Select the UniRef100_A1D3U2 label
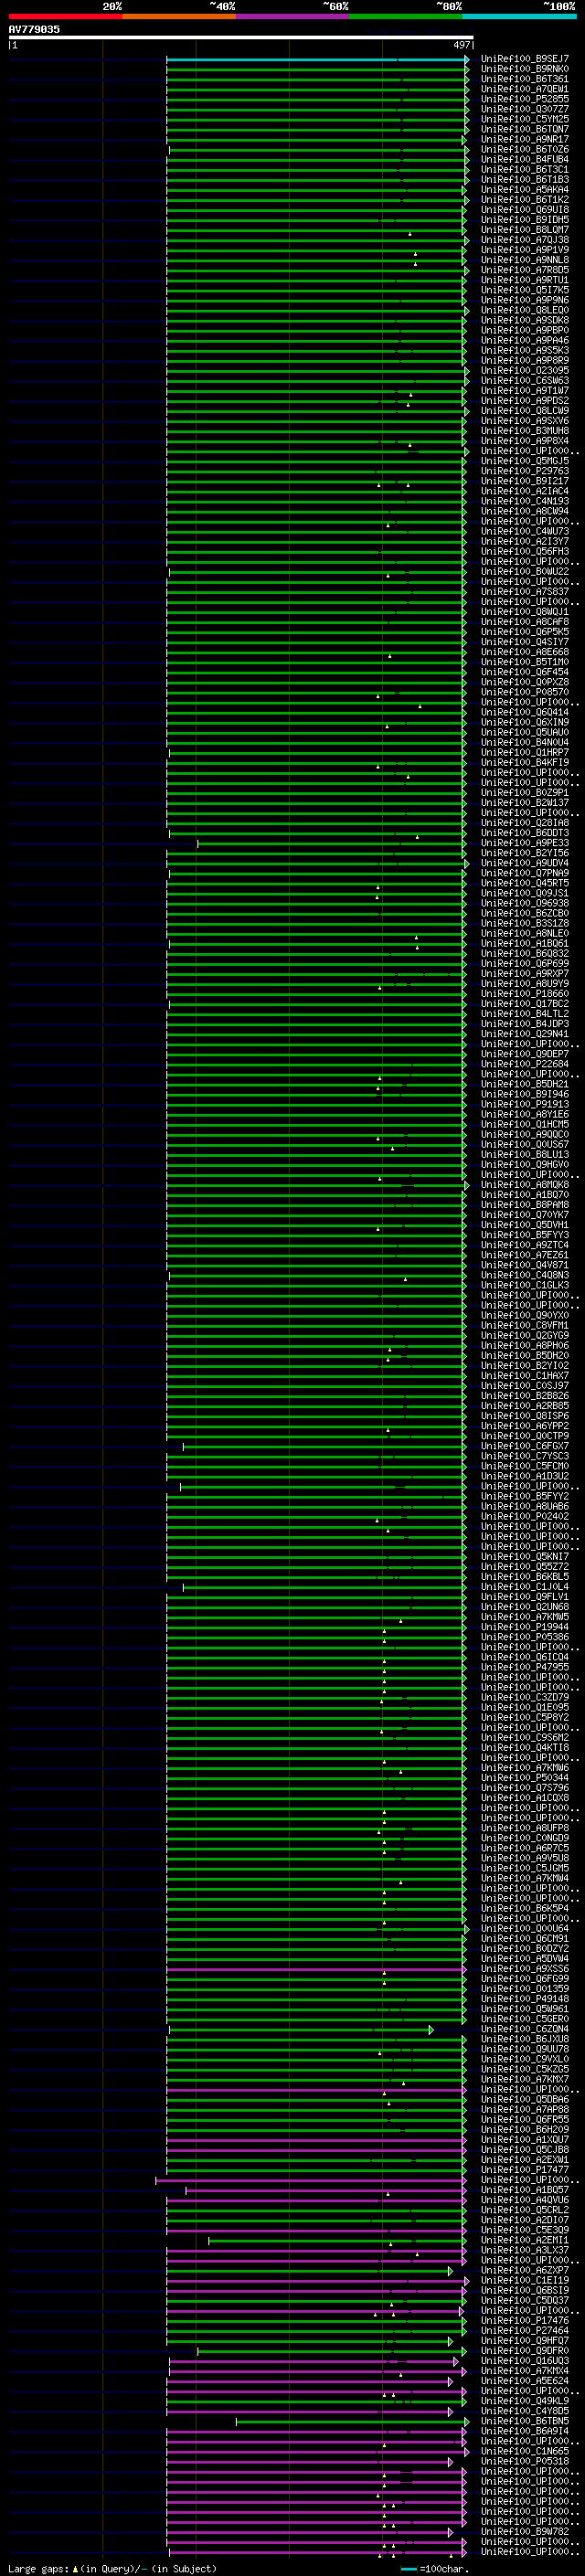Screen dimensions: 585x2576 (x=525, y=1476)
